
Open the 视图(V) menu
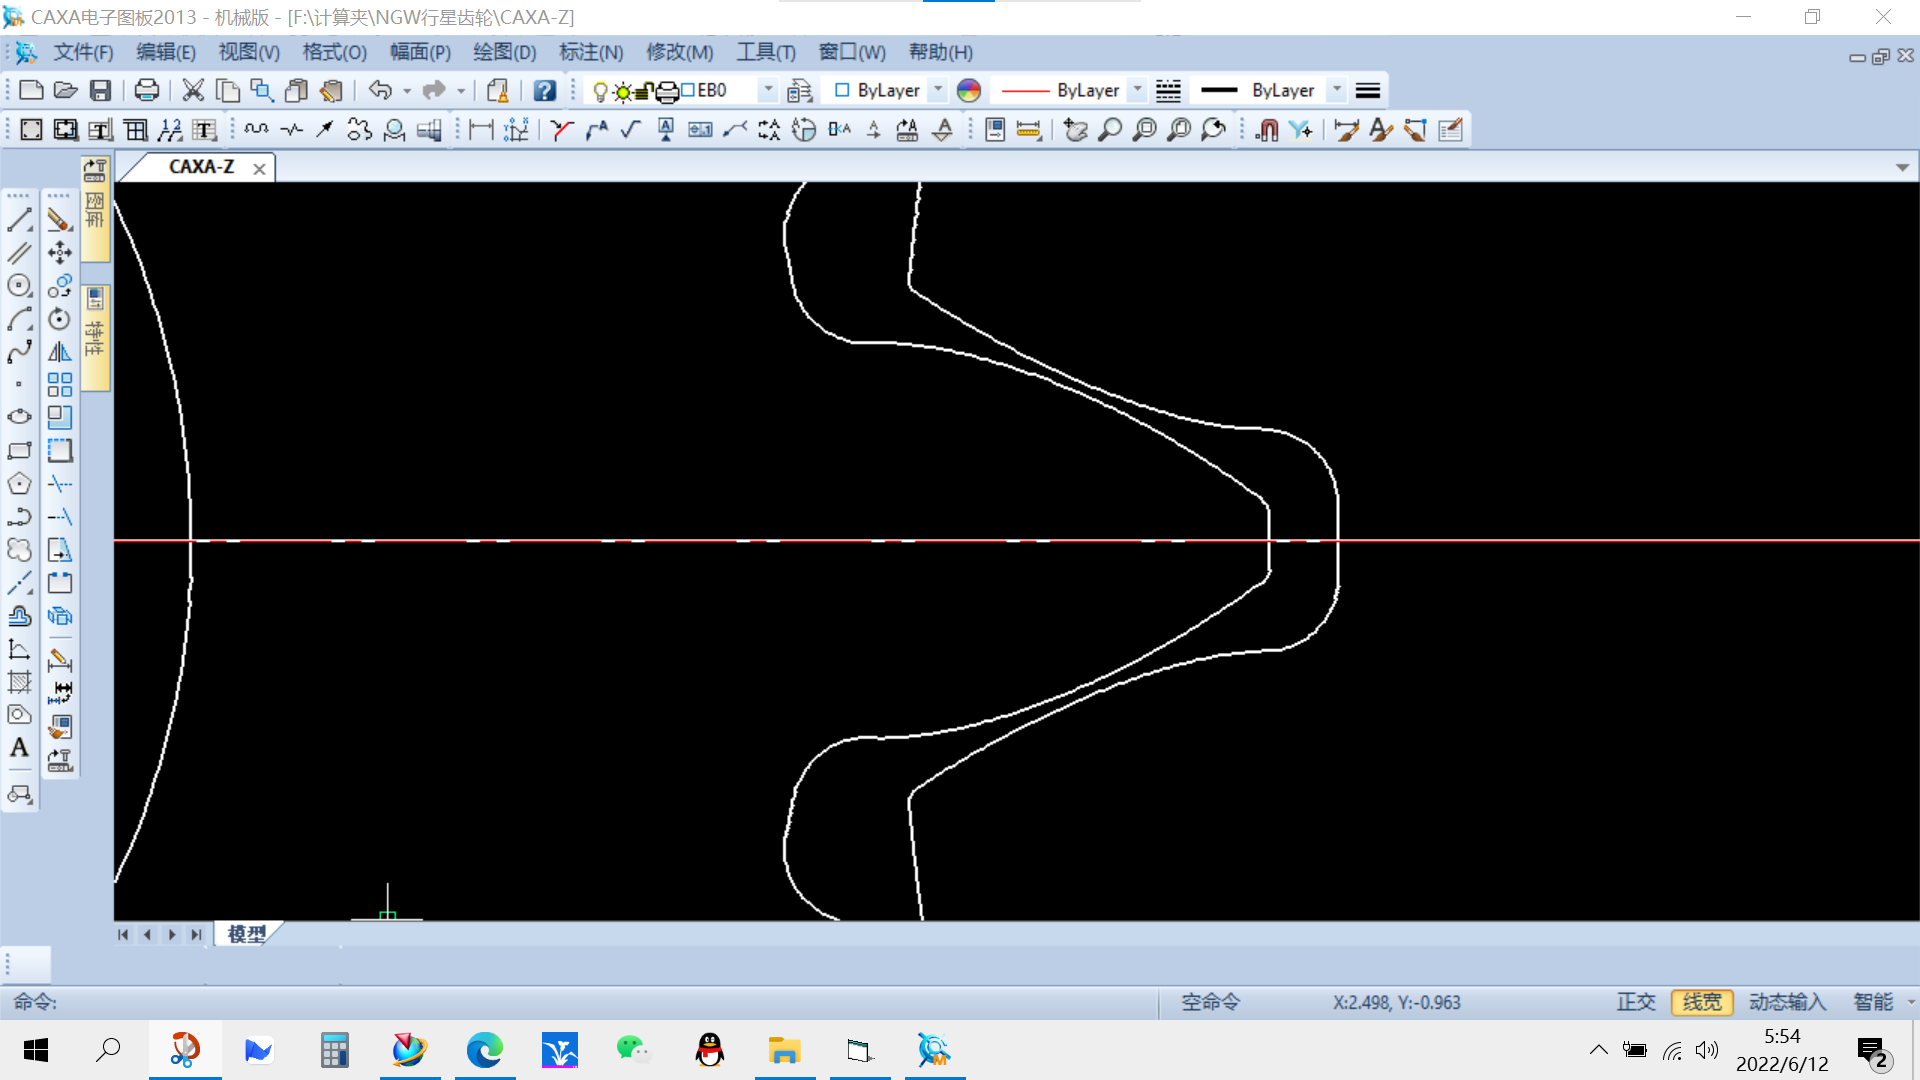[249, 52]
